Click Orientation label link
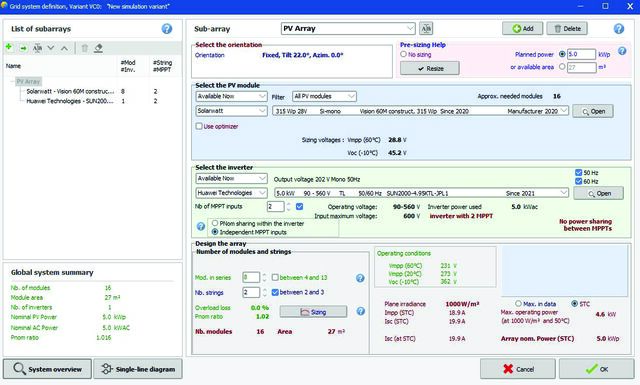640x385 pixels. (x=210, y=55)
